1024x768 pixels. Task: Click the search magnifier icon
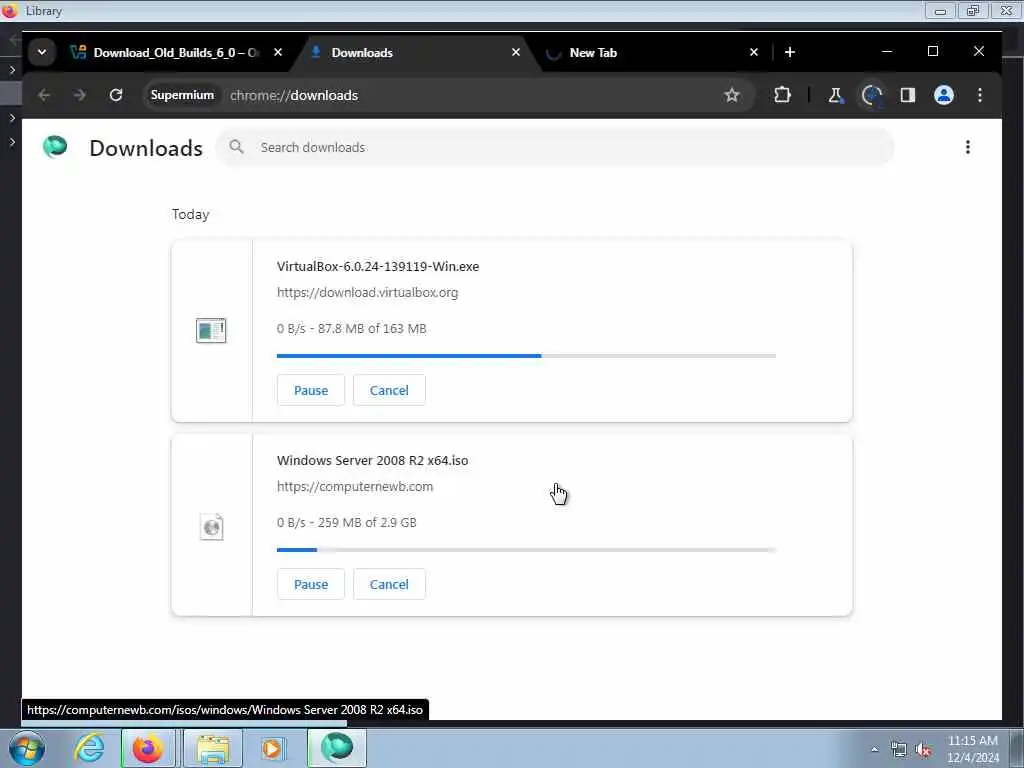[x=236, y=147]
